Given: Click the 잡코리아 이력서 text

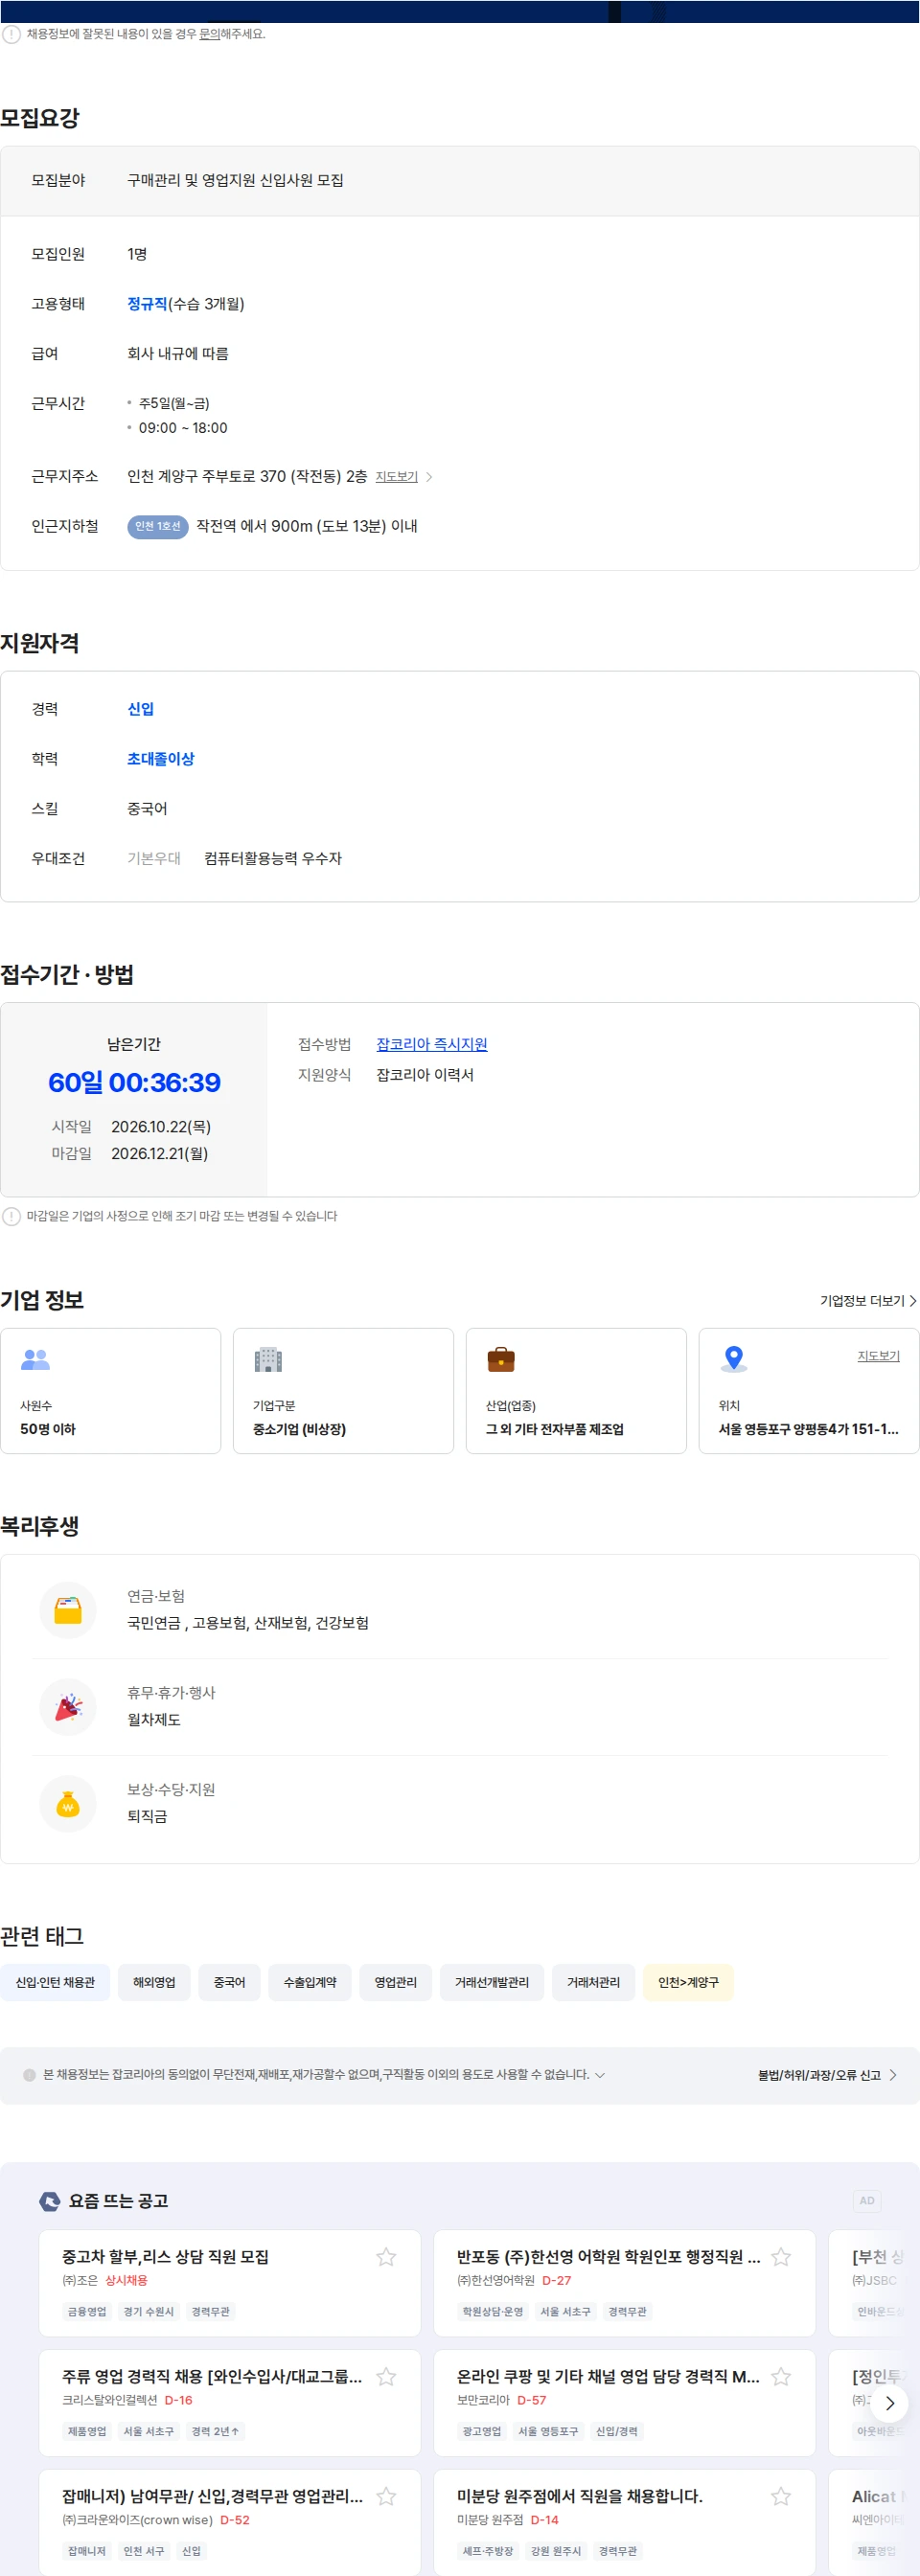Looking at the screenshot, I should (425, 1076).
